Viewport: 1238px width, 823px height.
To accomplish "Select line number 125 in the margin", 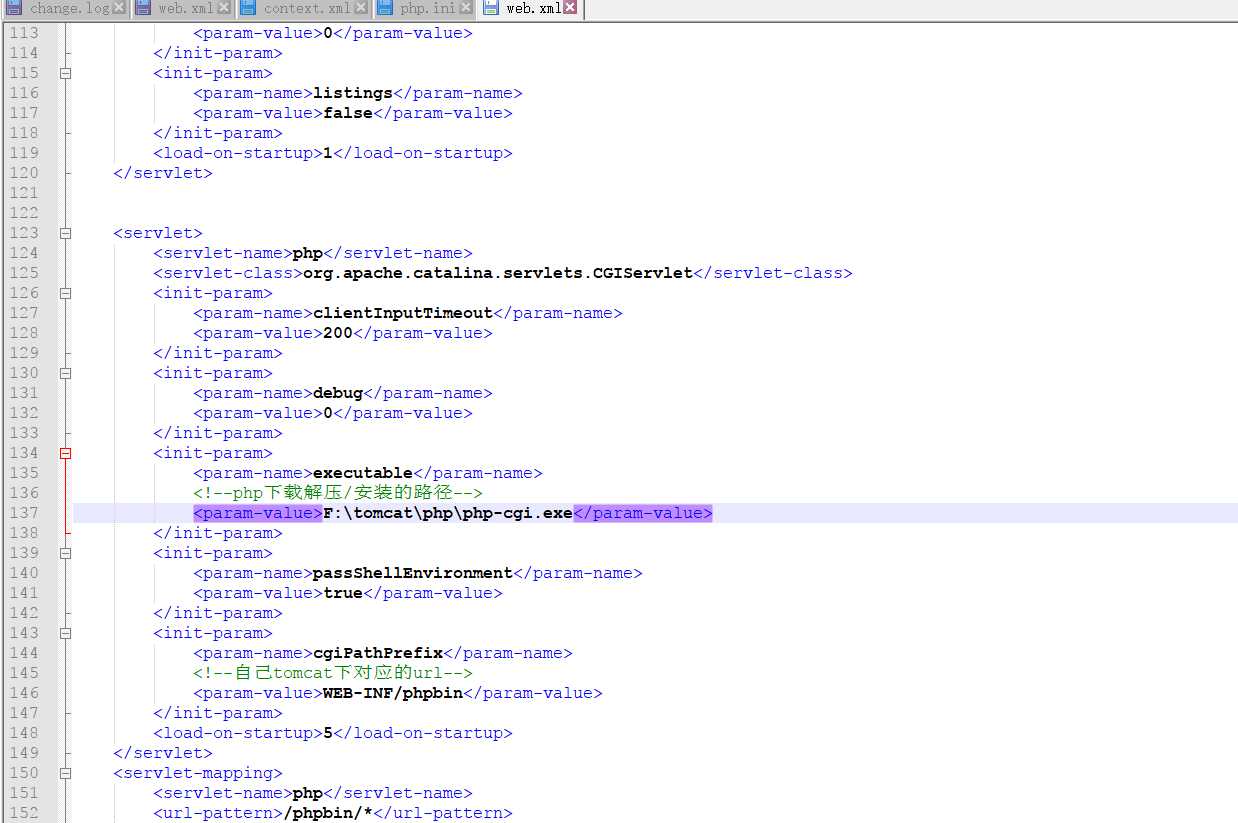I will pyautogui.click(x=24, y=273).
